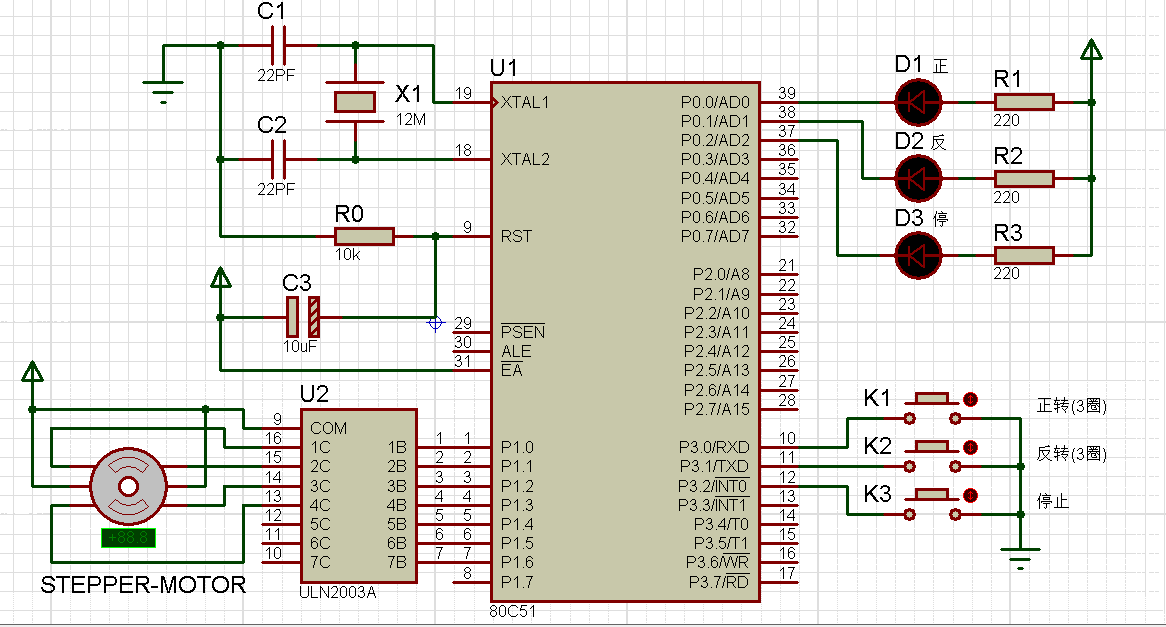Click the X1 reference label
Viewport: 1166px width, 627px height.
click(408, 94)
